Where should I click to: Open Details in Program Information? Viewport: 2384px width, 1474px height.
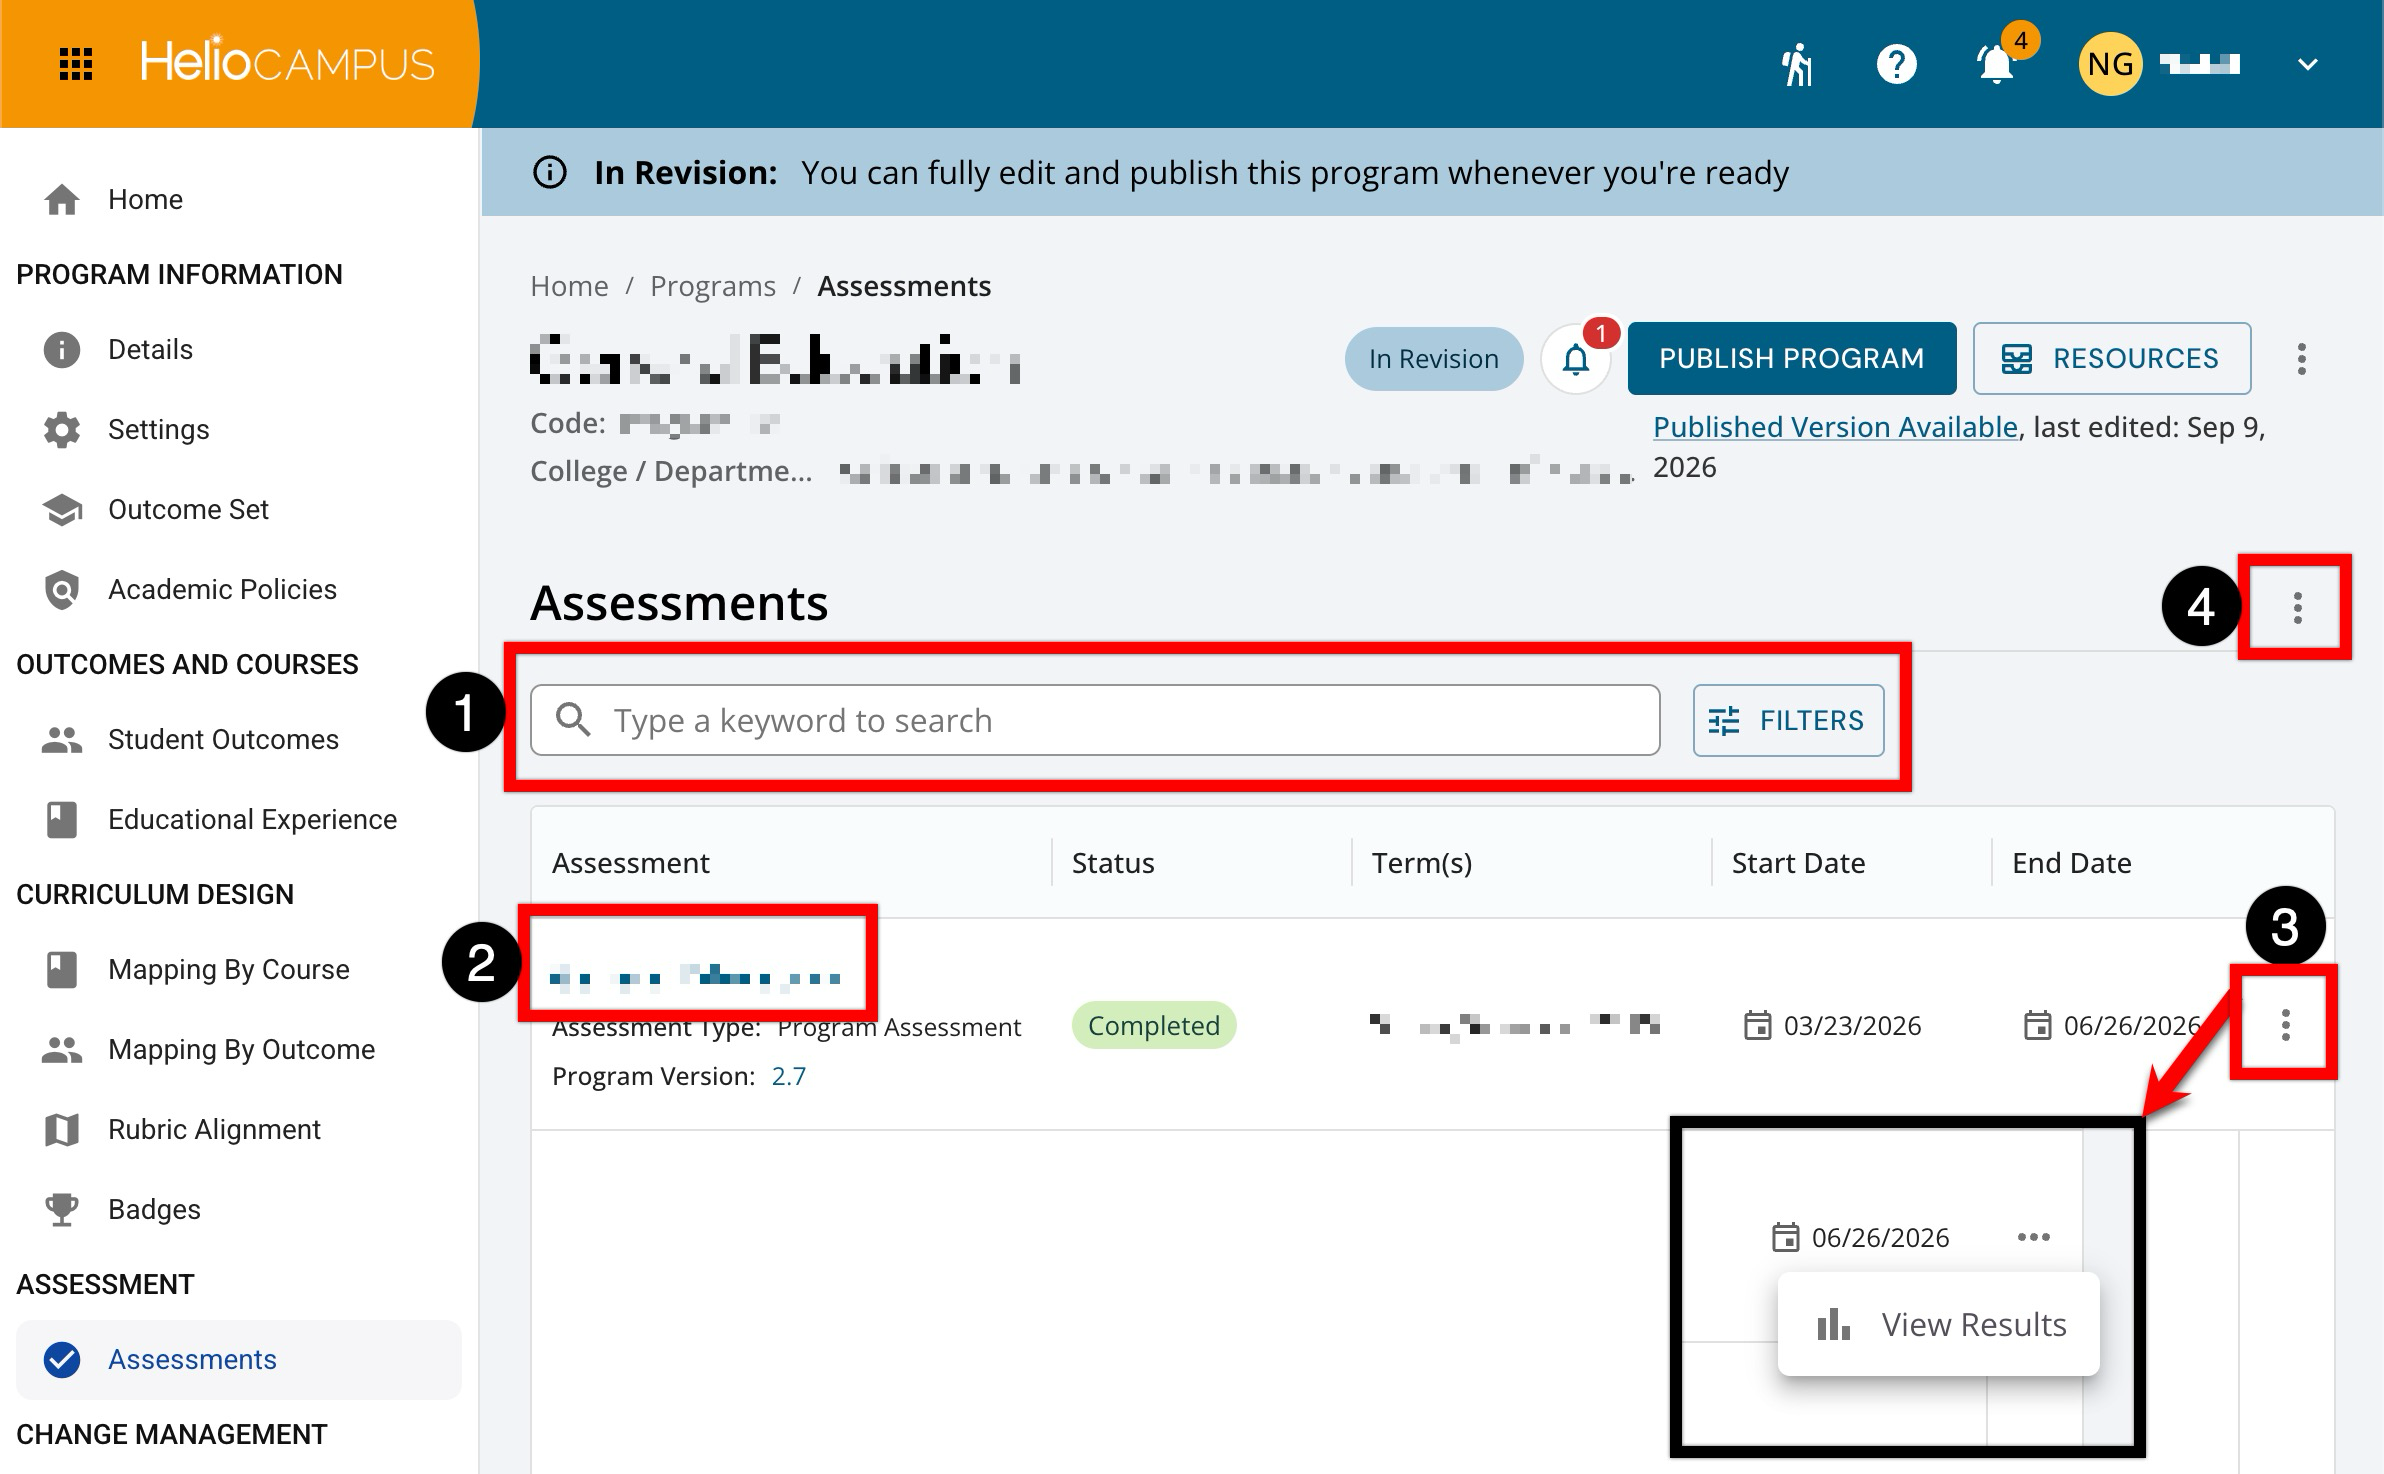coord(150,349)
